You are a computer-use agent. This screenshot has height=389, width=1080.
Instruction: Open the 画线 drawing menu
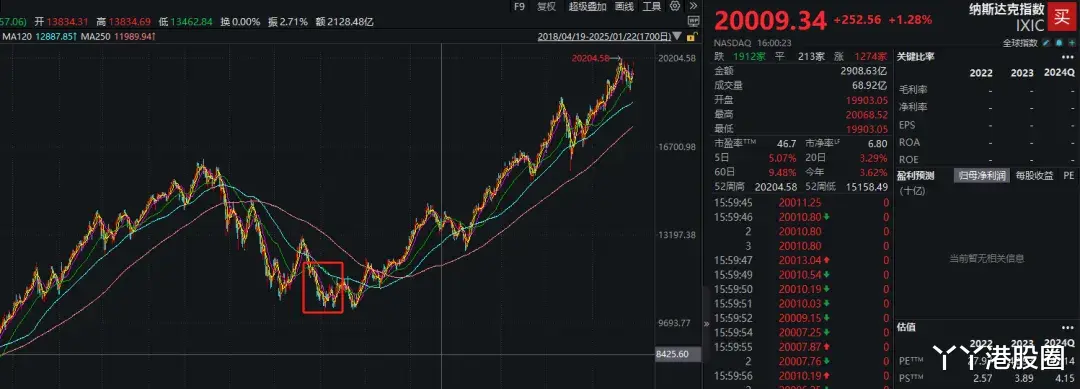point(624,6)
